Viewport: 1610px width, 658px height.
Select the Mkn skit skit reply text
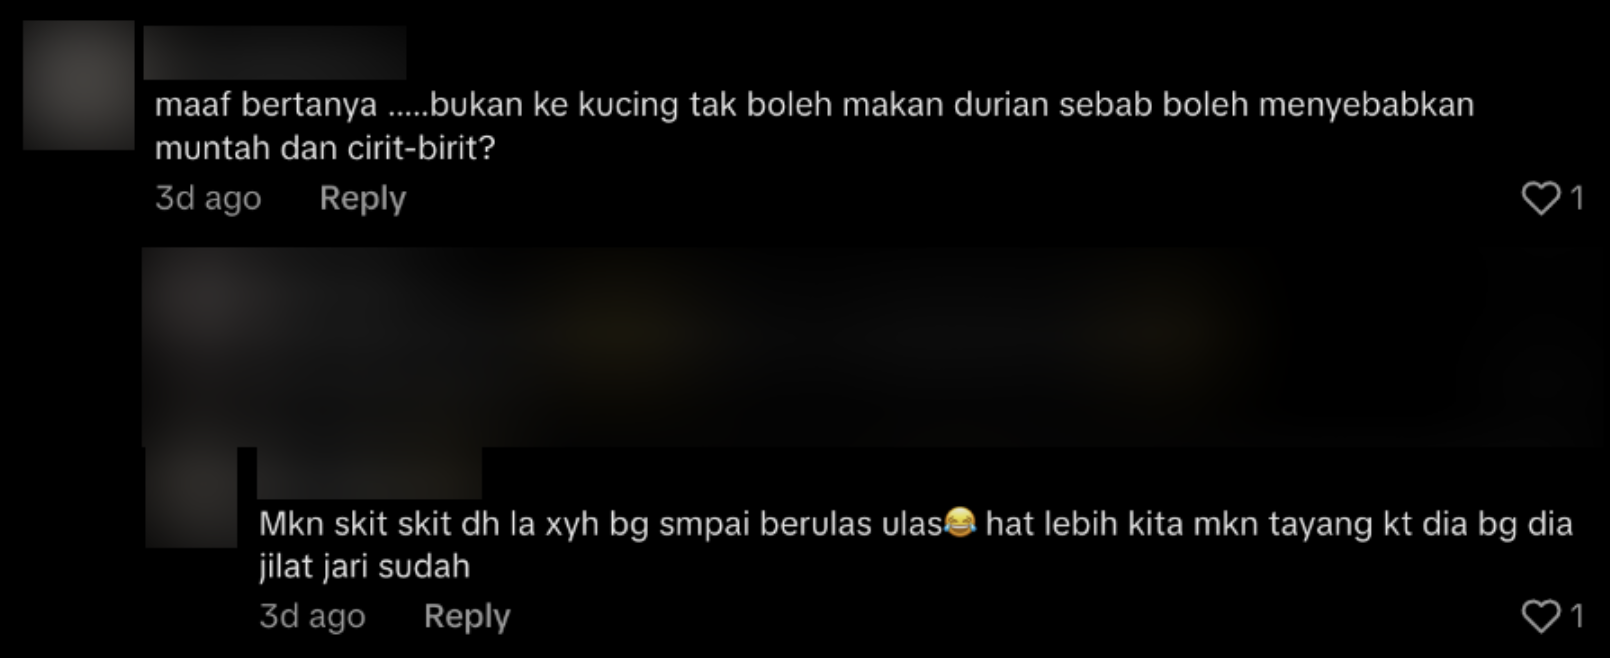[x=916, y=545]
